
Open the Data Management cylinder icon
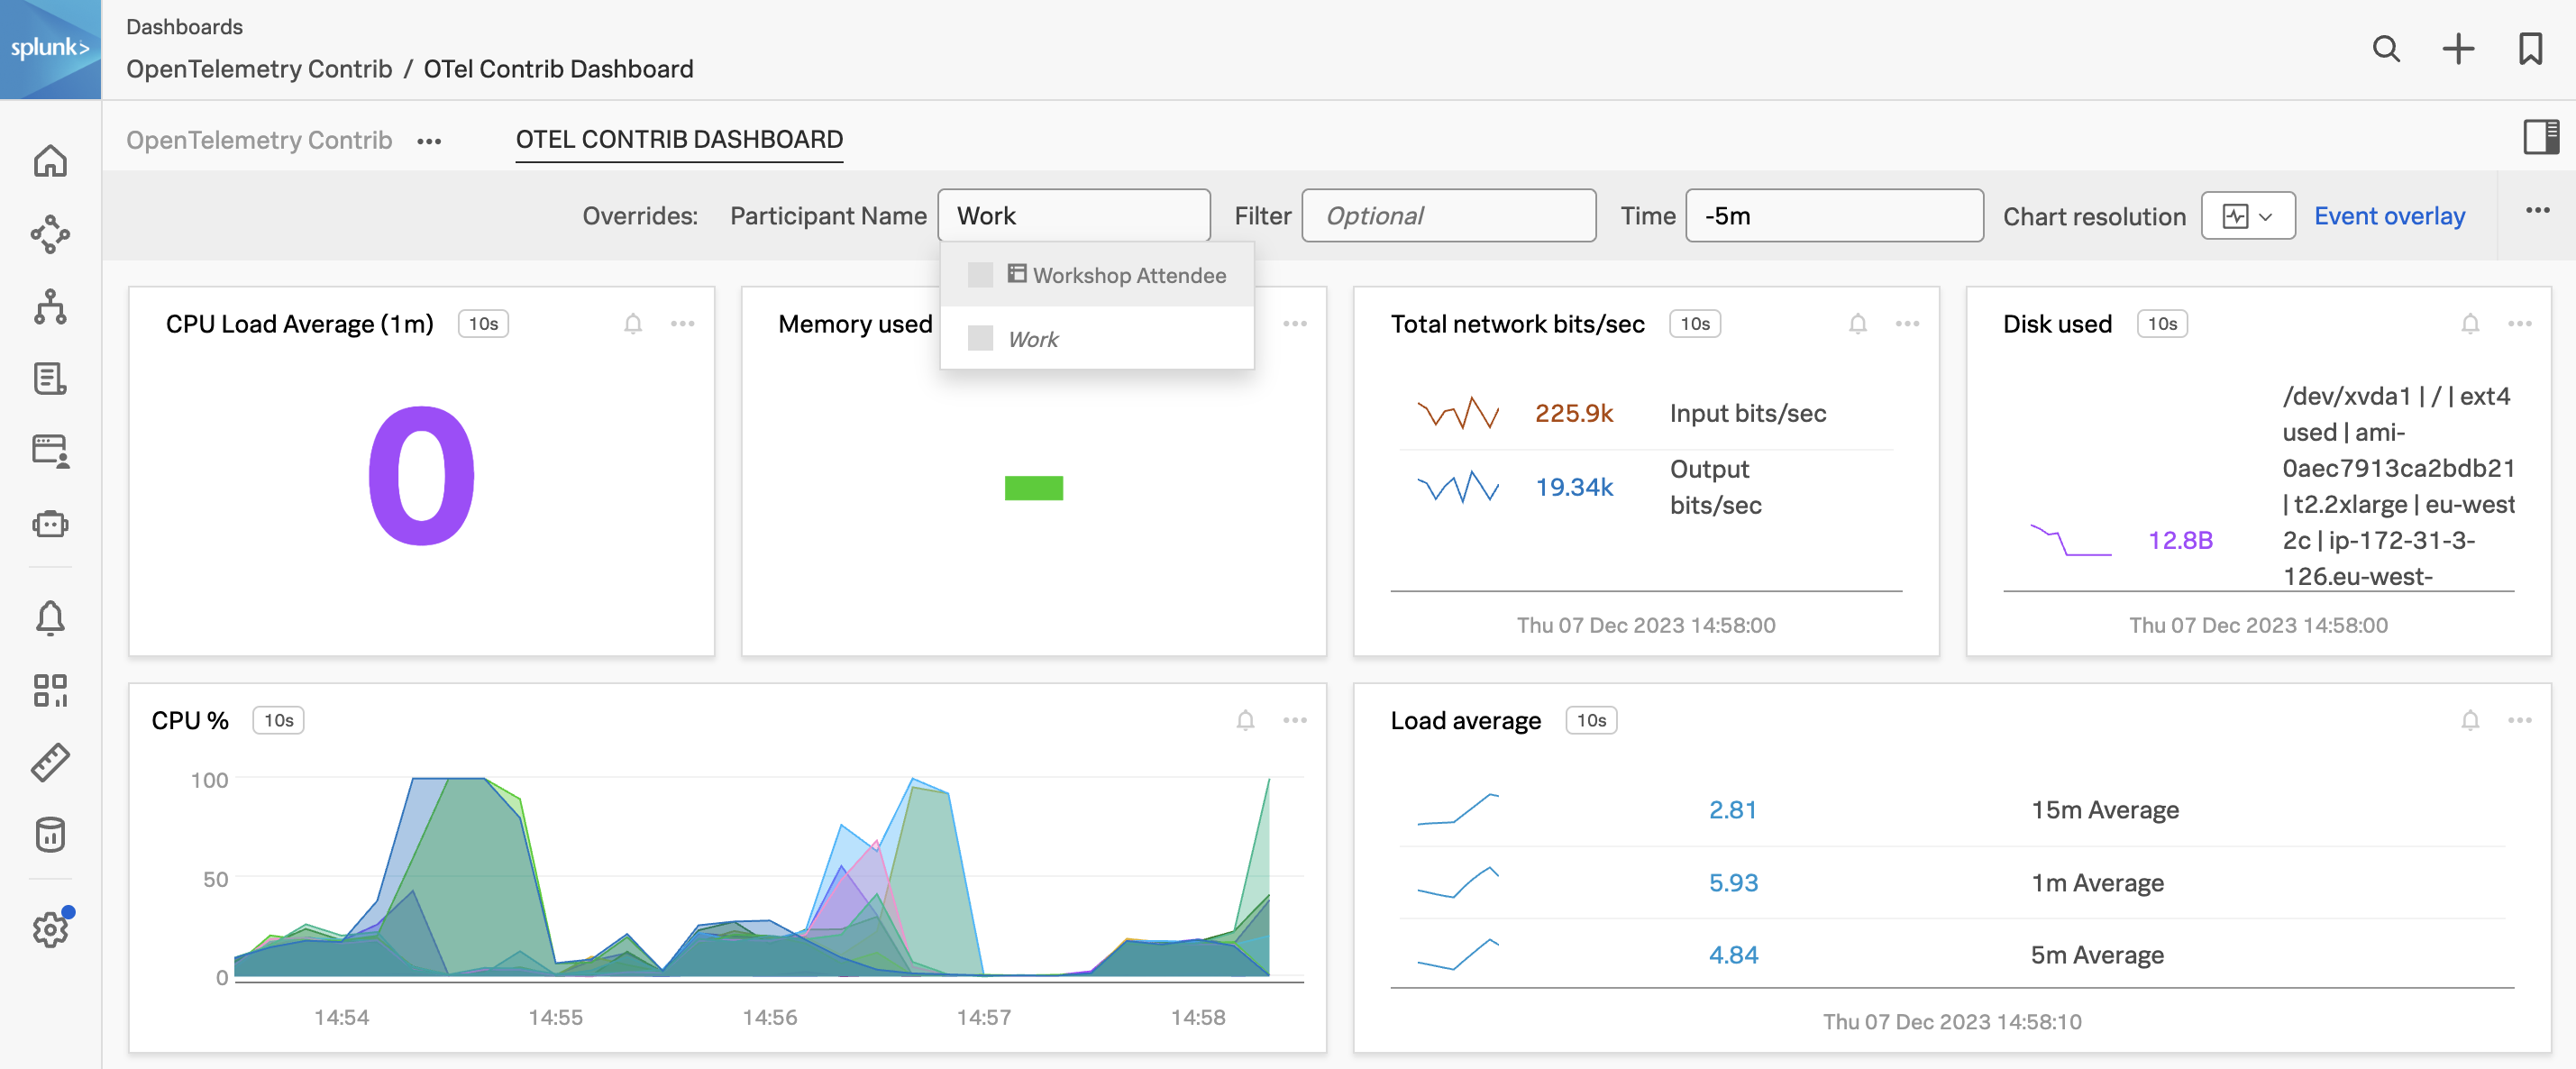click(x=50, y=834)
